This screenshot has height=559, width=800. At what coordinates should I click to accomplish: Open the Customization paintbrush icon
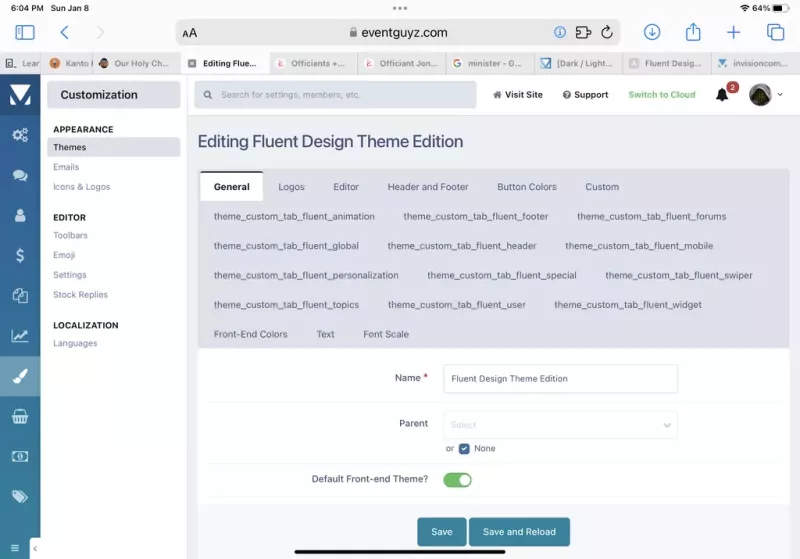click(20, 376)
